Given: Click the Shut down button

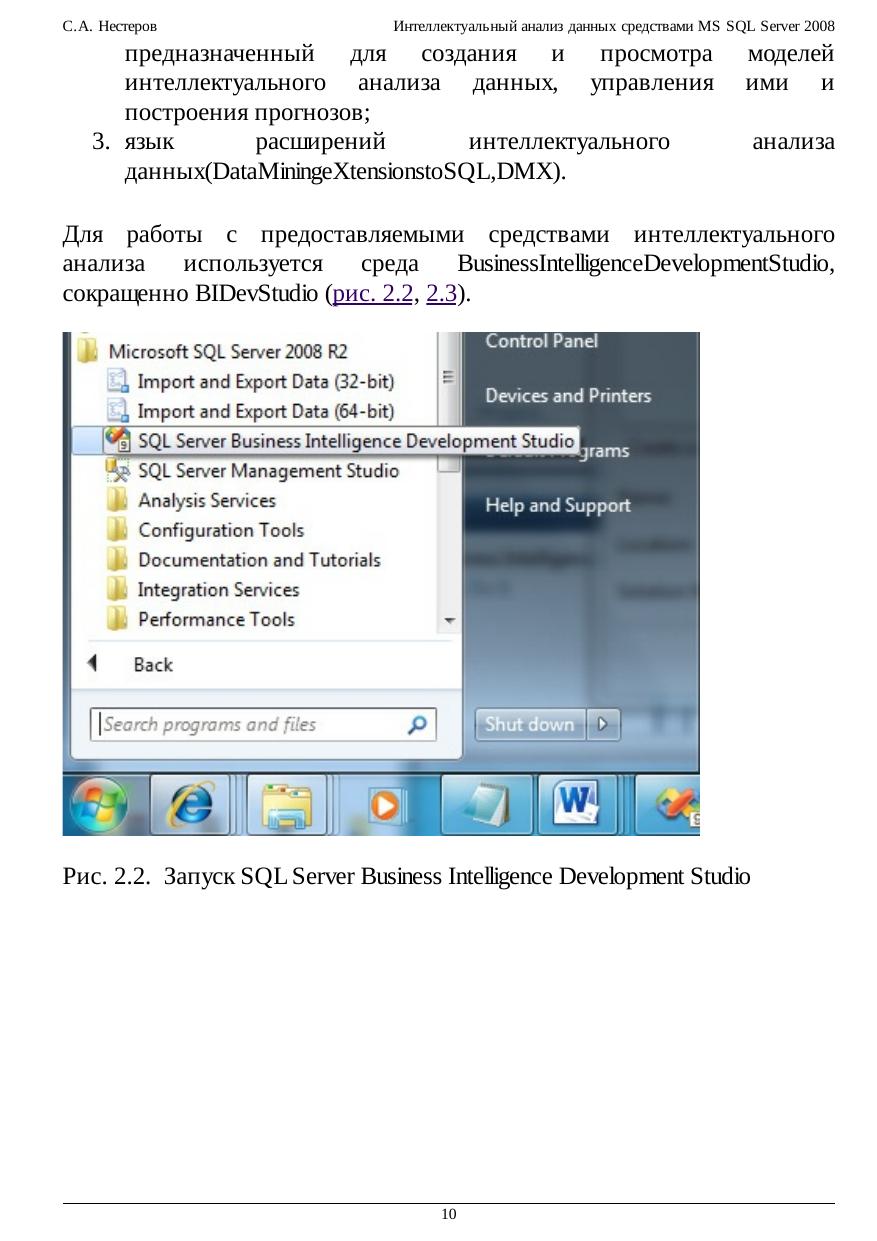Looking at the screenshot, I should click(x=530, y=725).
